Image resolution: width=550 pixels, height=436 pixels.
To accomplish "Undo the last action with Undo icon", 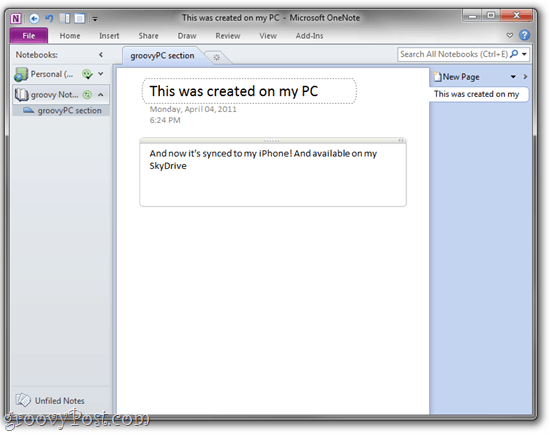I will click(49, 18).
